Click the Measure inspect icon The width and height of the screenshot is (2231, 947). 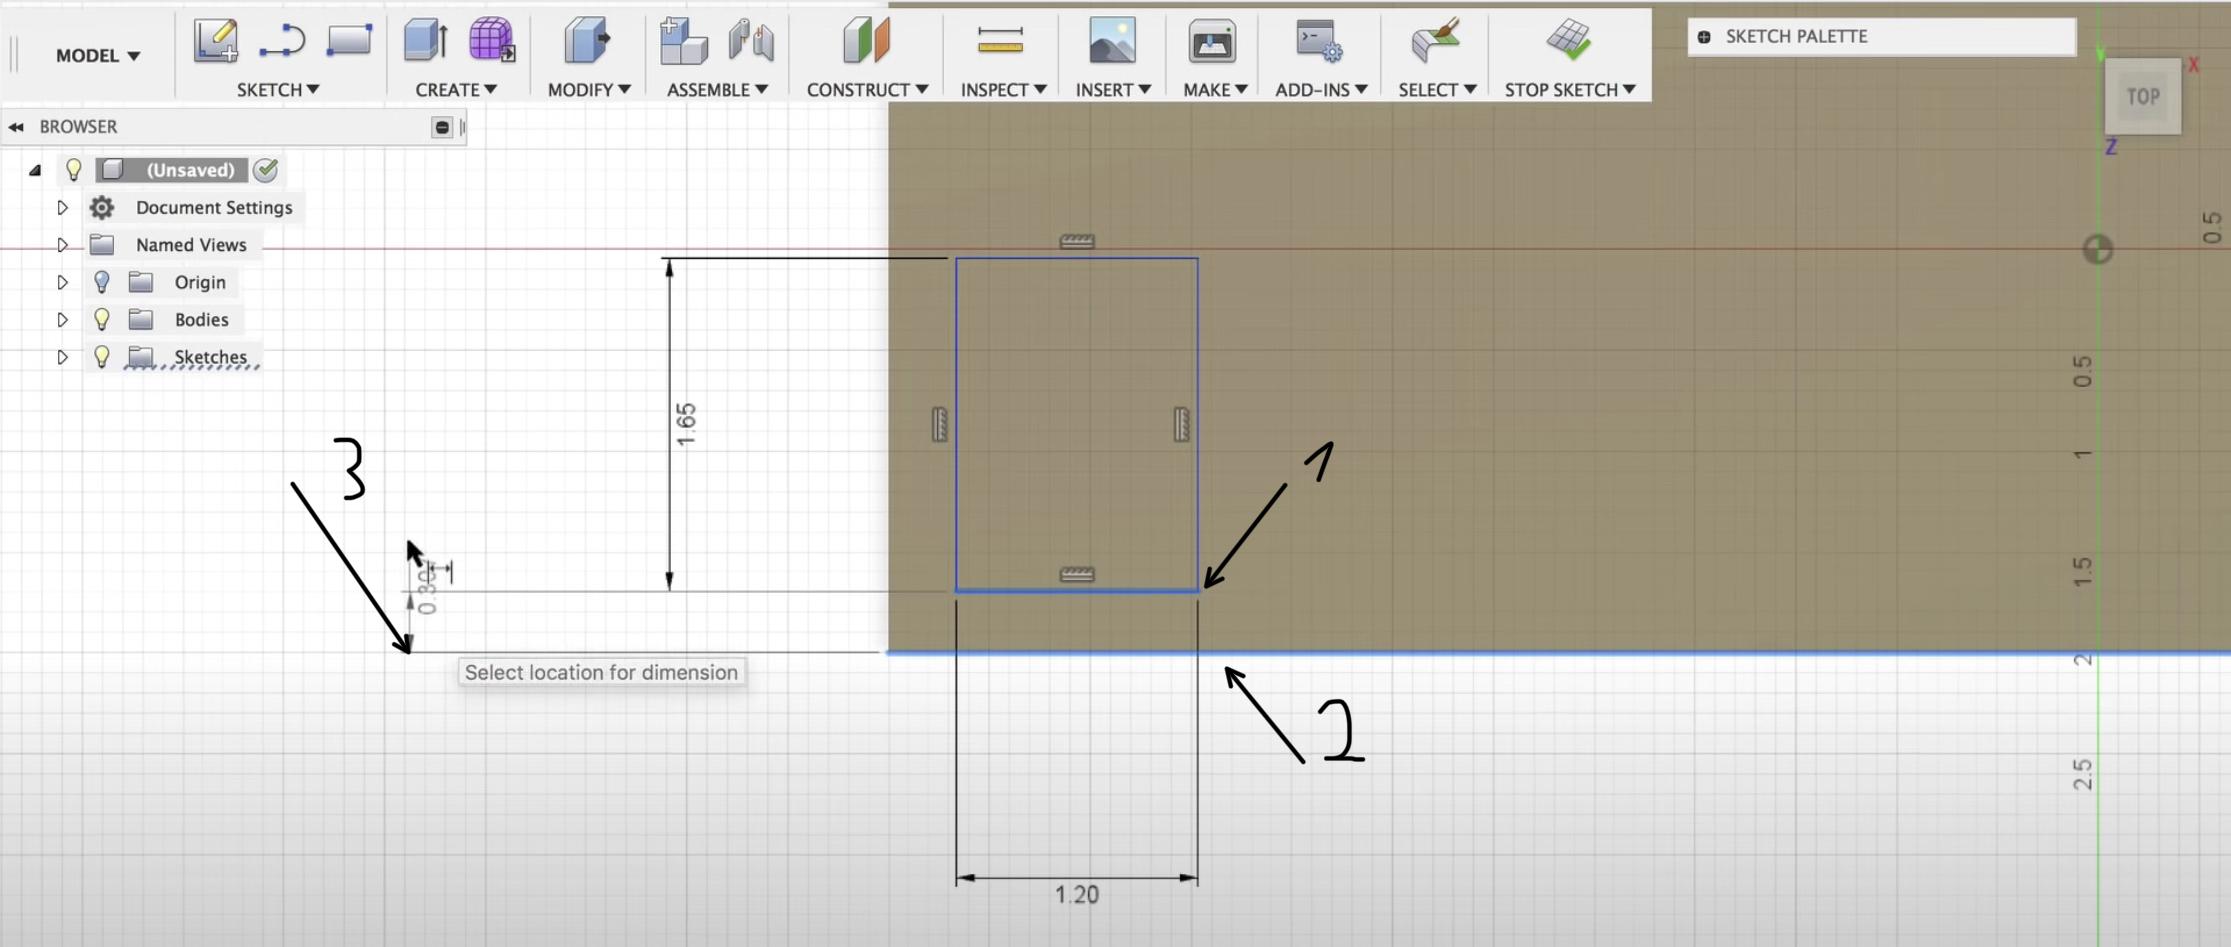(1001, 41)
